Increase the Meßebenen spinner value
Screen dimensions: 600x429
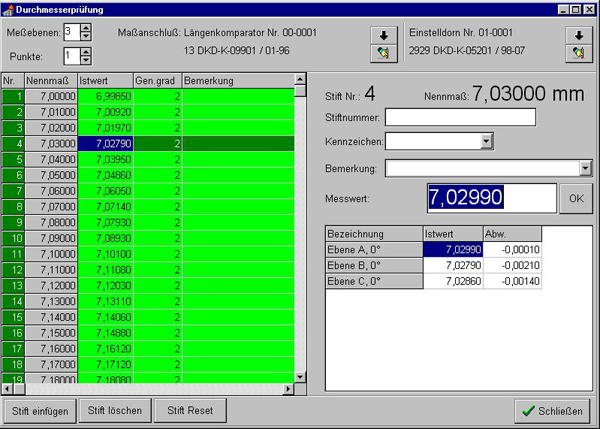point(86,28)
